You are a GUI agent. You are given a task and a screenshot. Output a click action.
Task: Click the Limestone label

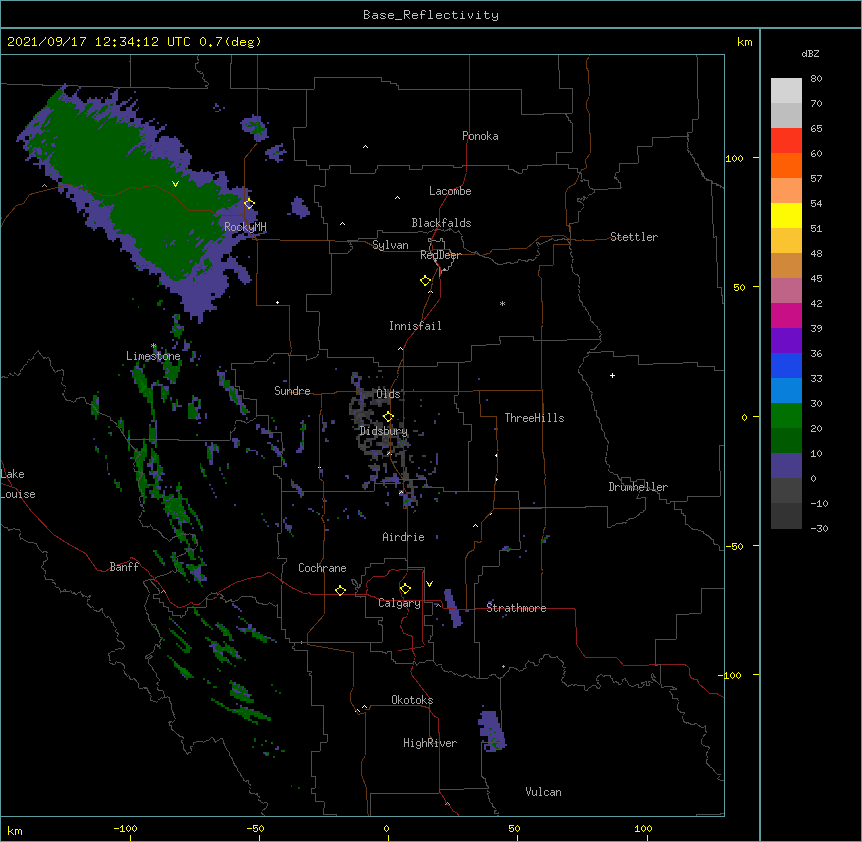click(153, 356)
